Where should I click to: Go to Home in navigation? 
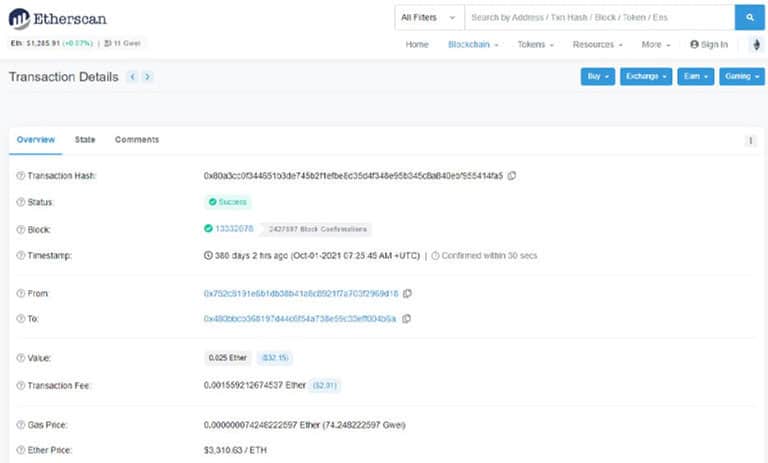[x=417, y=45]
